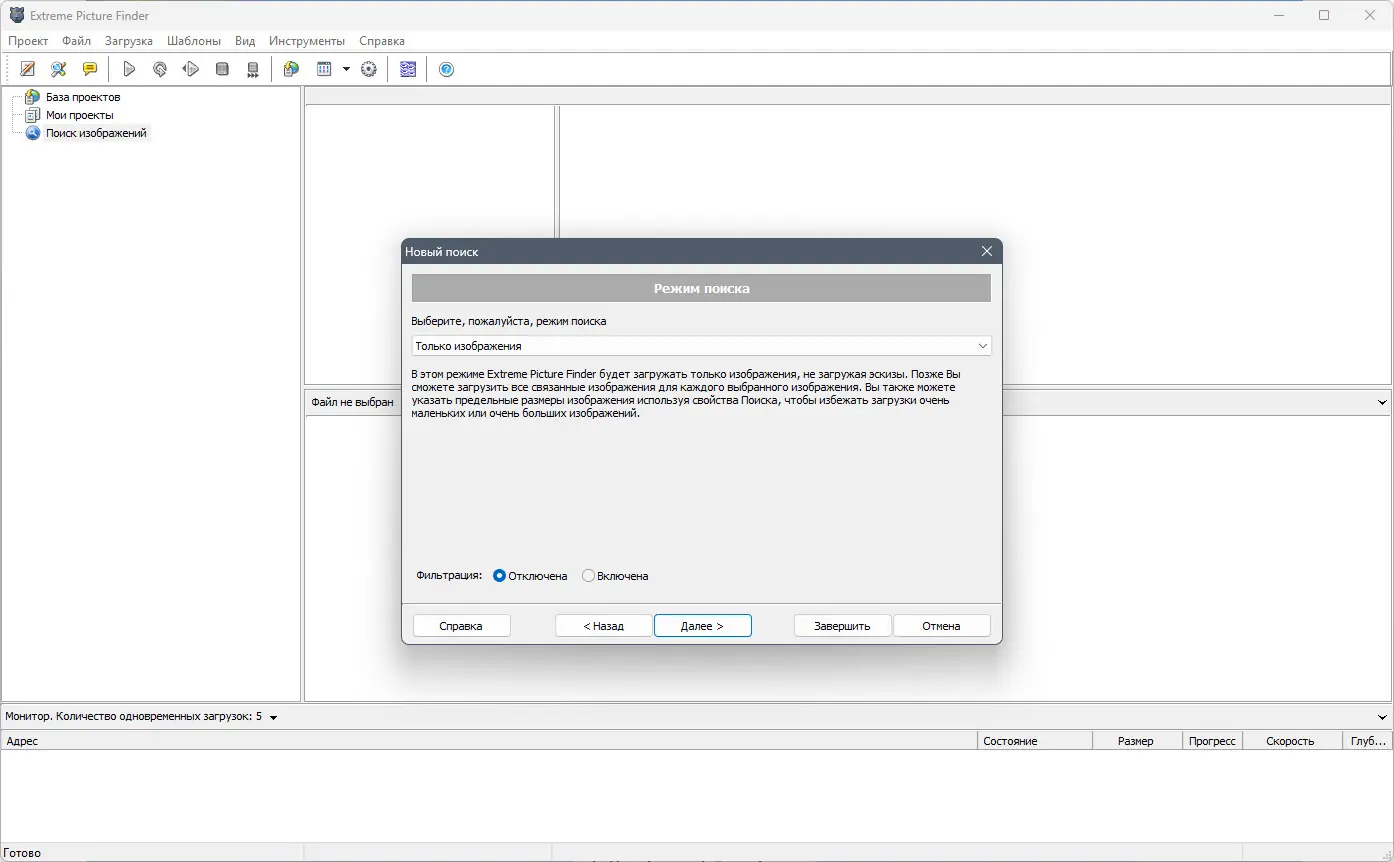Close the Новый поиск dialog
This screenshot has width=1394, height=862.
pyautogui.click(x=987, y=251)
